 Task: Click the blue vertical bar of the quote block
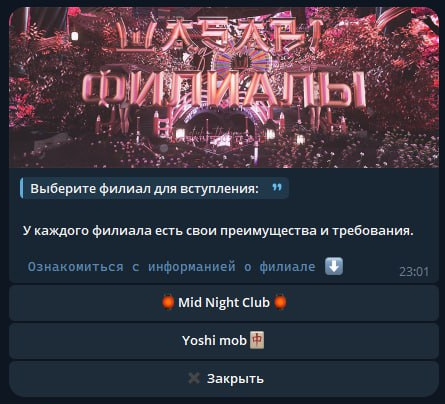22,188
